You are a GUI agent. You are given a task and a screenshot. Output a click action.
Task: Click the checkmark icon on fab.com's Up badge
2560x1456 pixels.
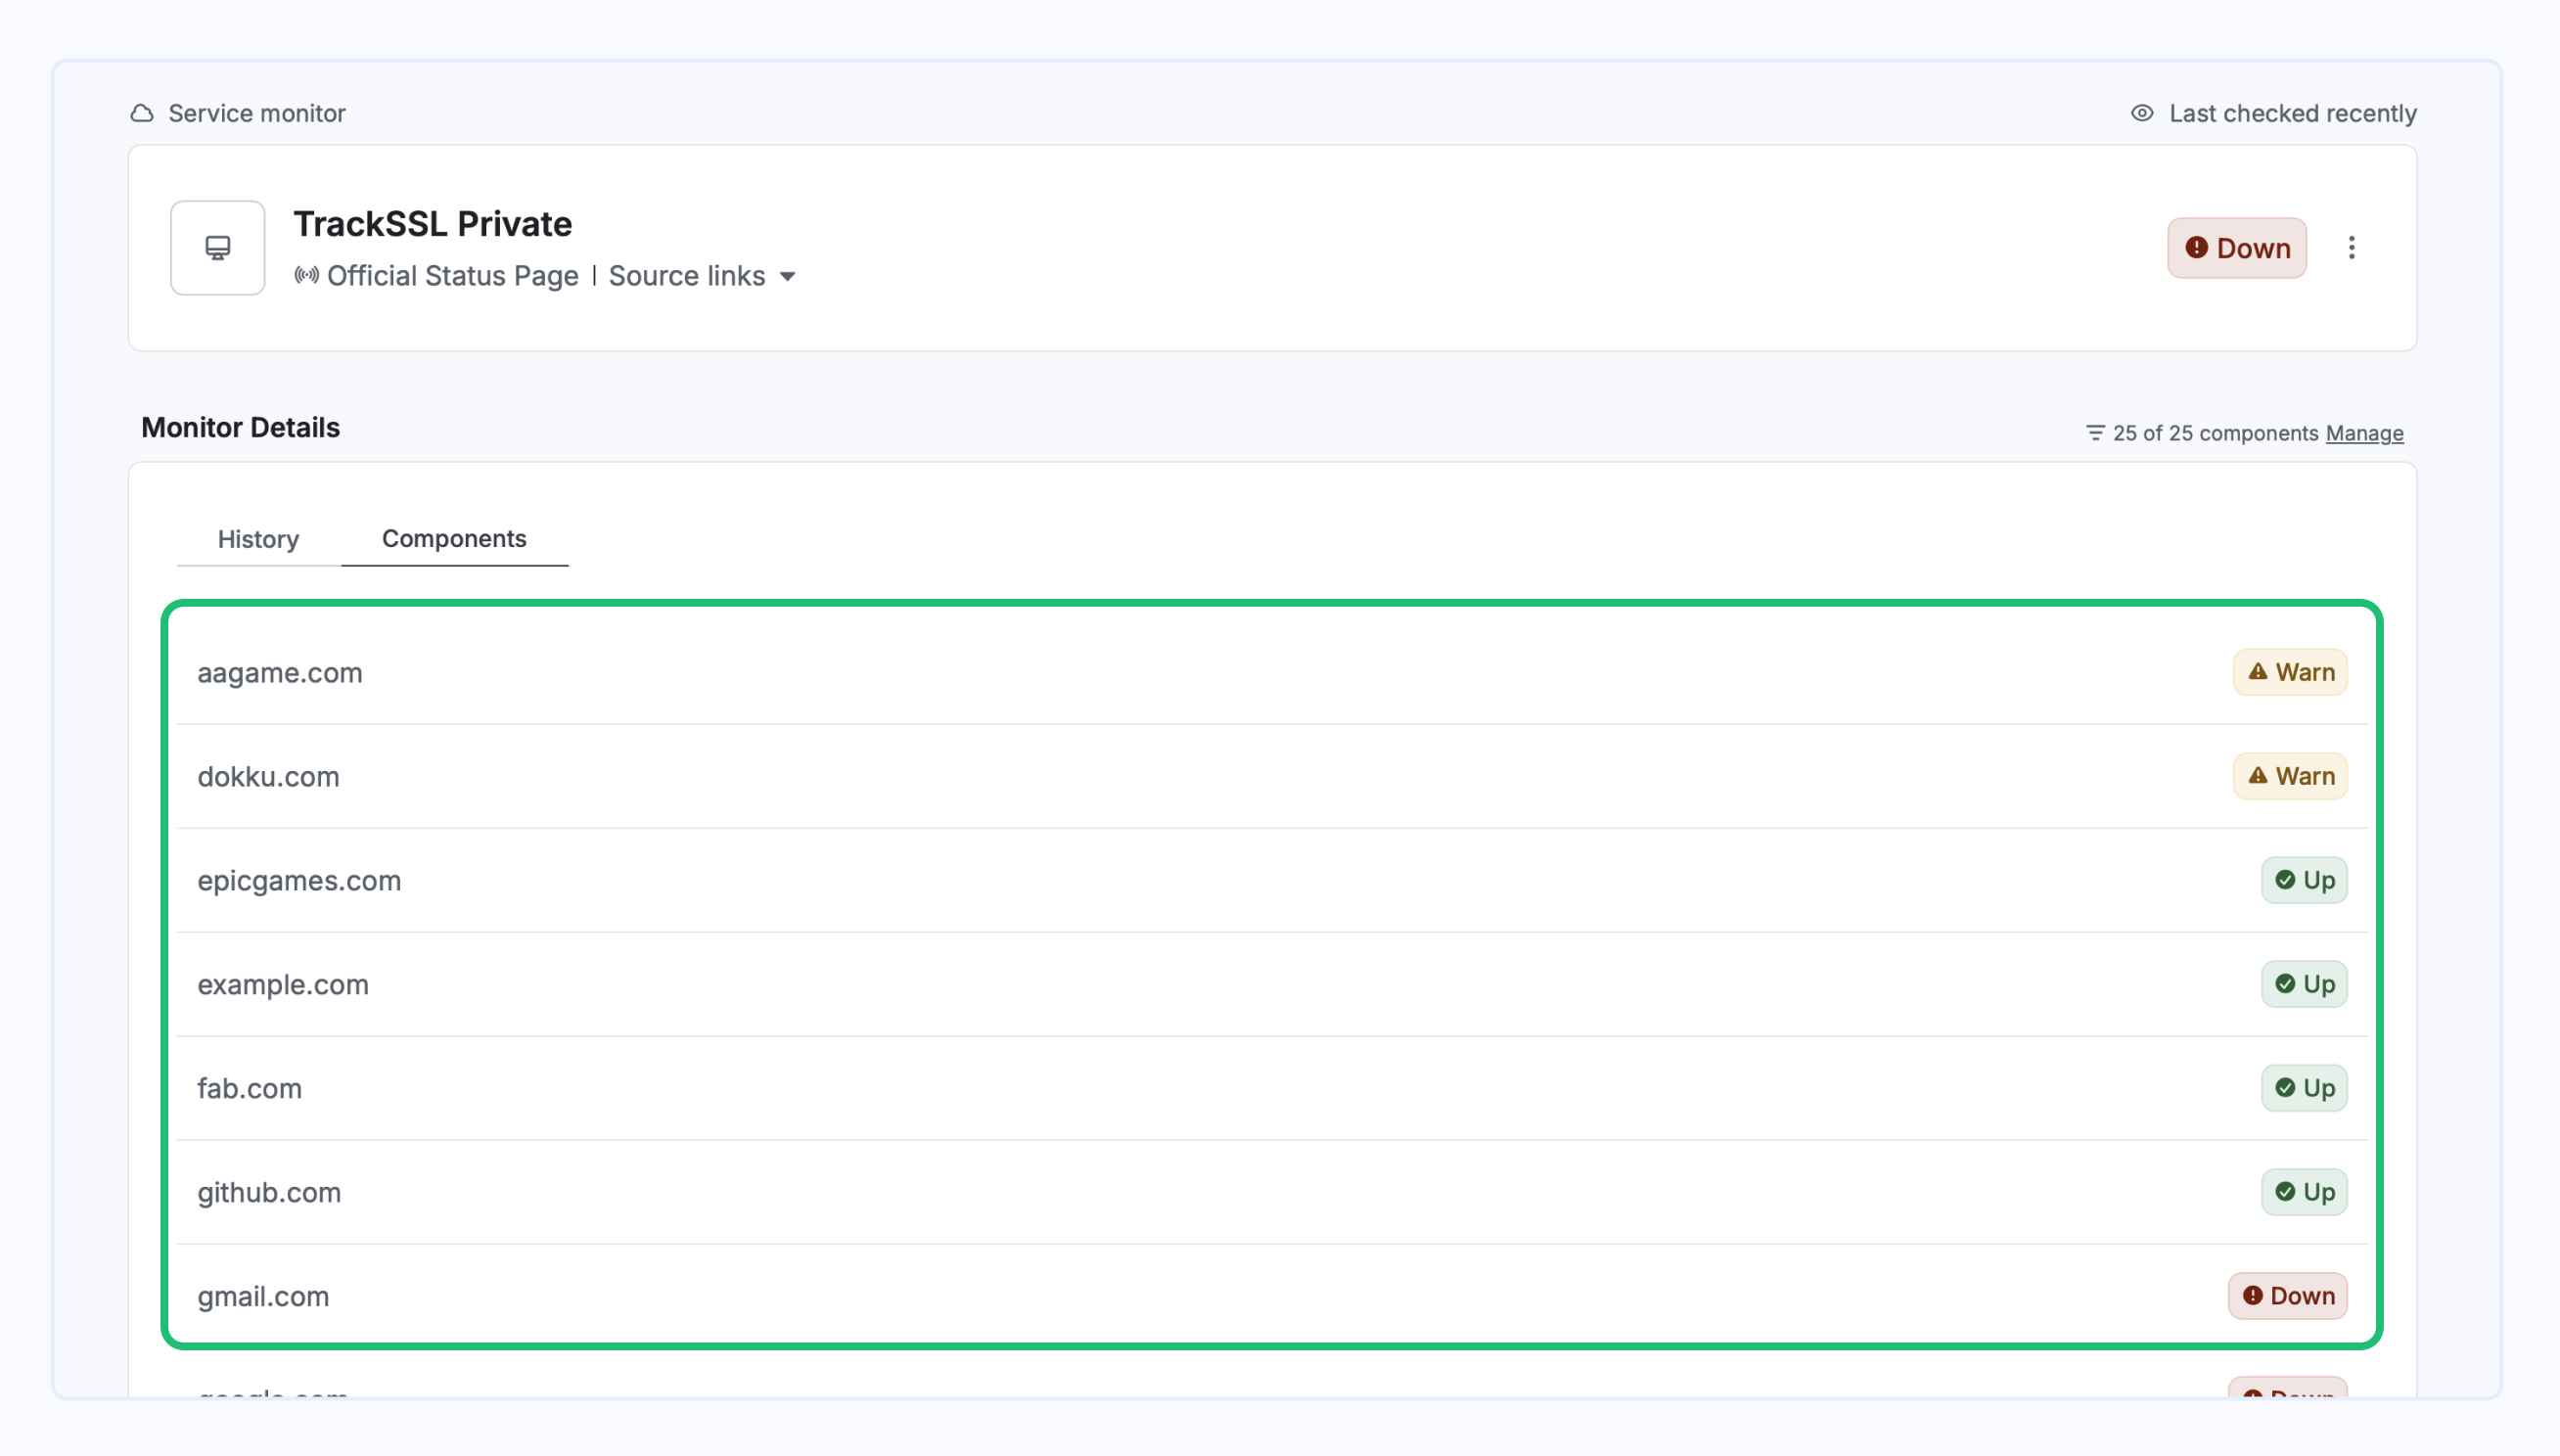click(2285, 1088)
